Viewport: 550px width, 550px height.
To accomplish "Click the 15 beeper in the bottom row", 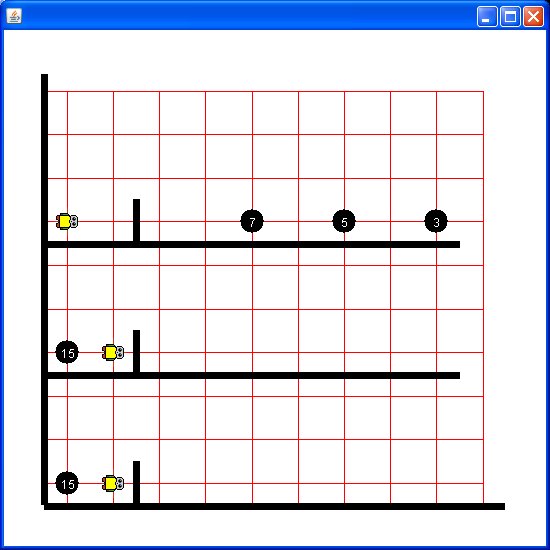I will 67,483.
